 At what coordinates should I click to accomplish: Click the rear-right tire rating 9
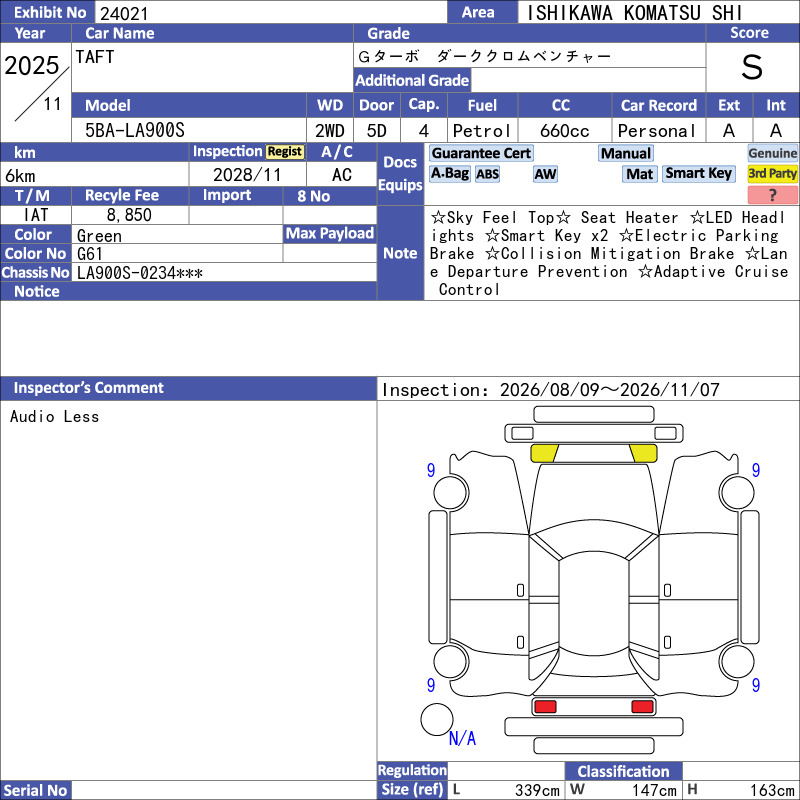756,685
